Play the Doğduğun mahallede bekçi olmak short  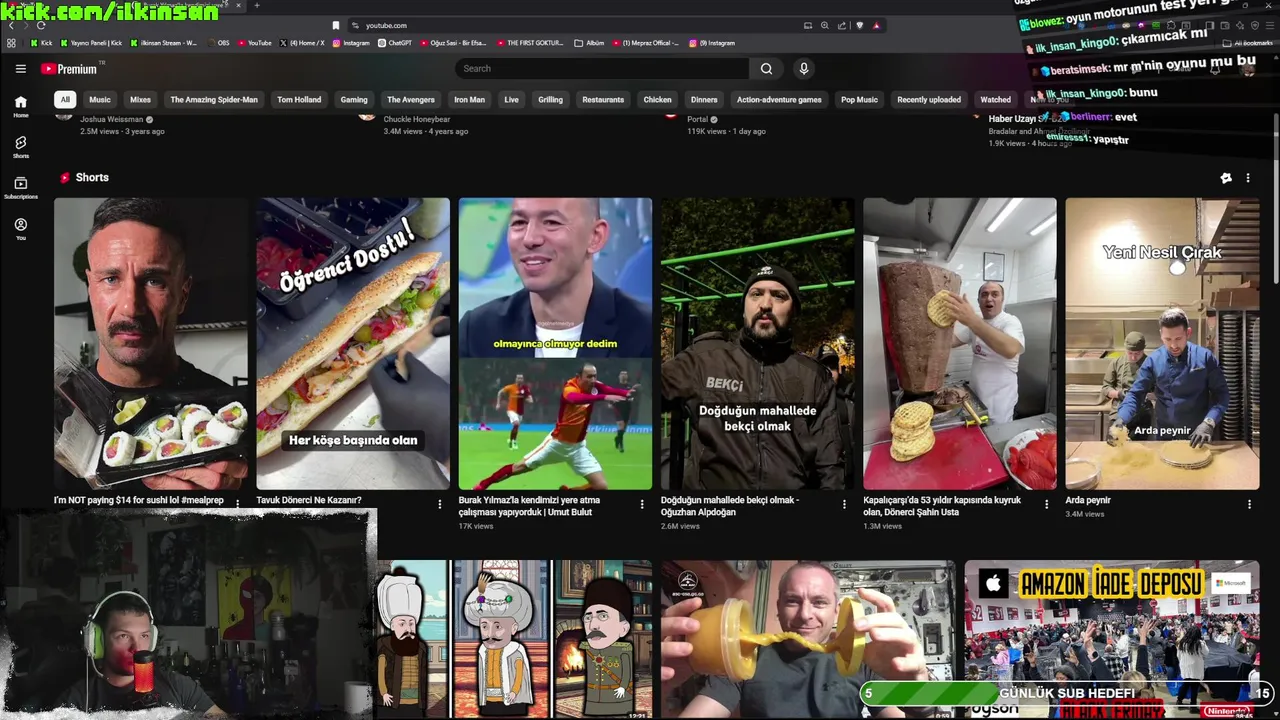tap(757, 344)
